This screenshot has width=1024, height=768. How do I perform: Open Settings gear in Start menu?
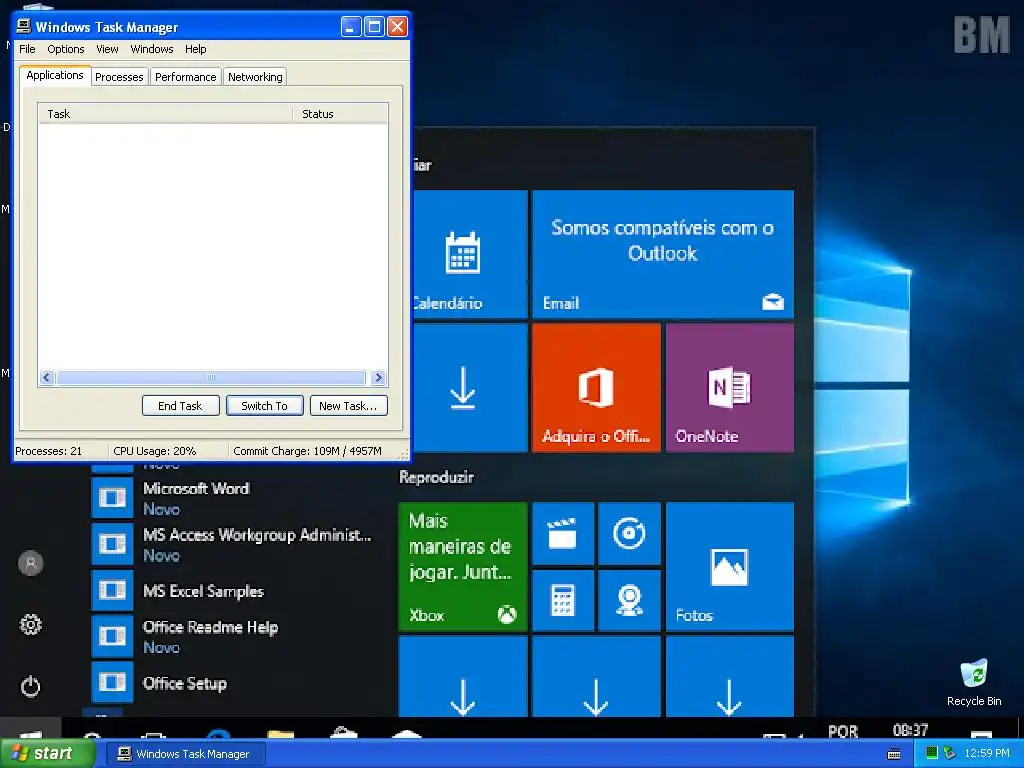click(x=31, y=625)
